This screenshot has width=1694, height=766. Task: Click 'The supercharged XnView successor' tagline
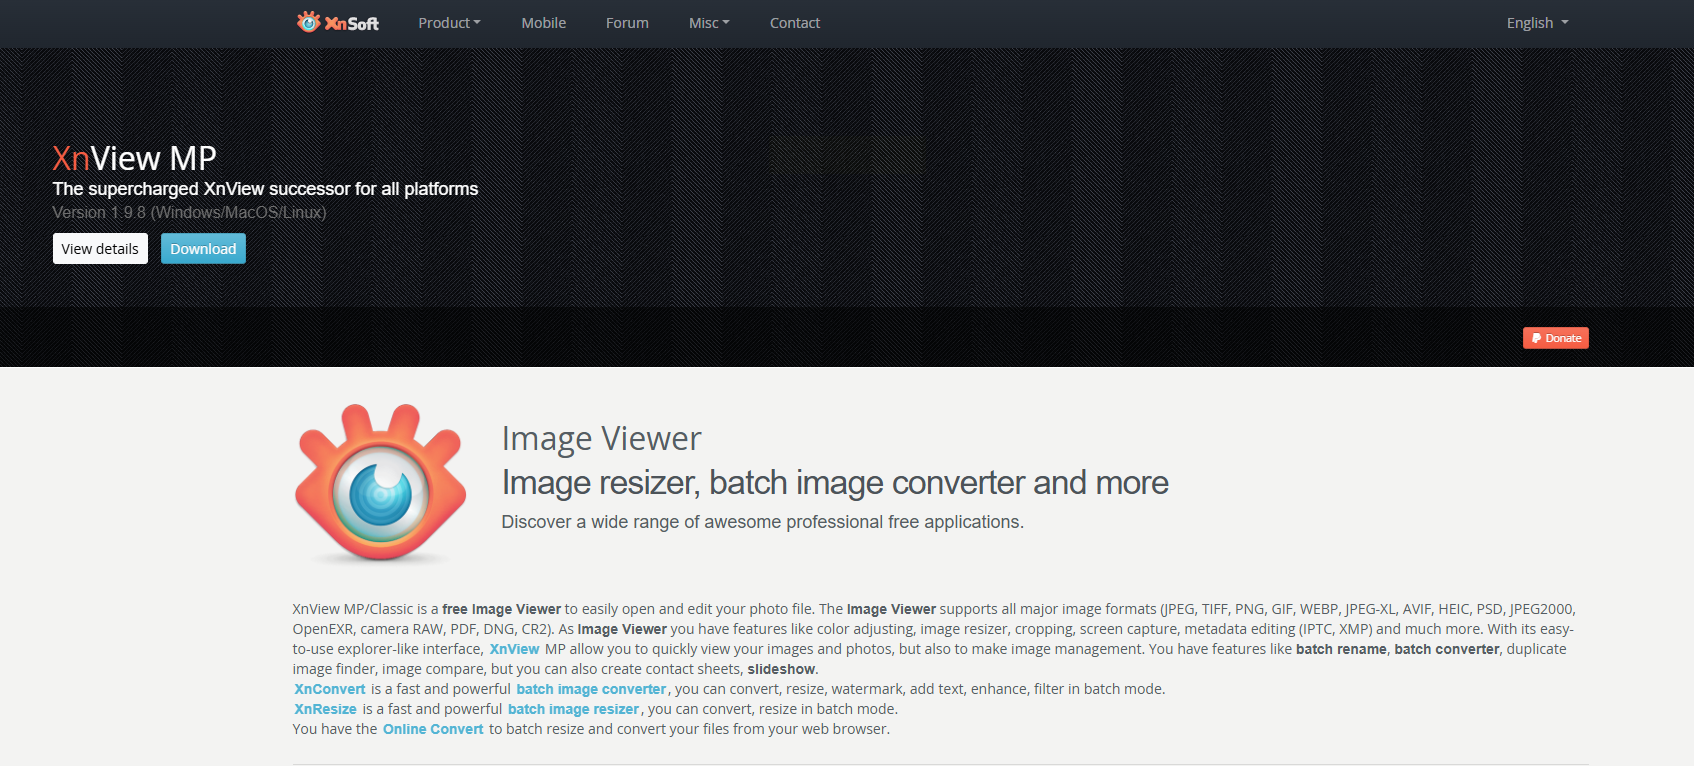(x=265, y=189)
